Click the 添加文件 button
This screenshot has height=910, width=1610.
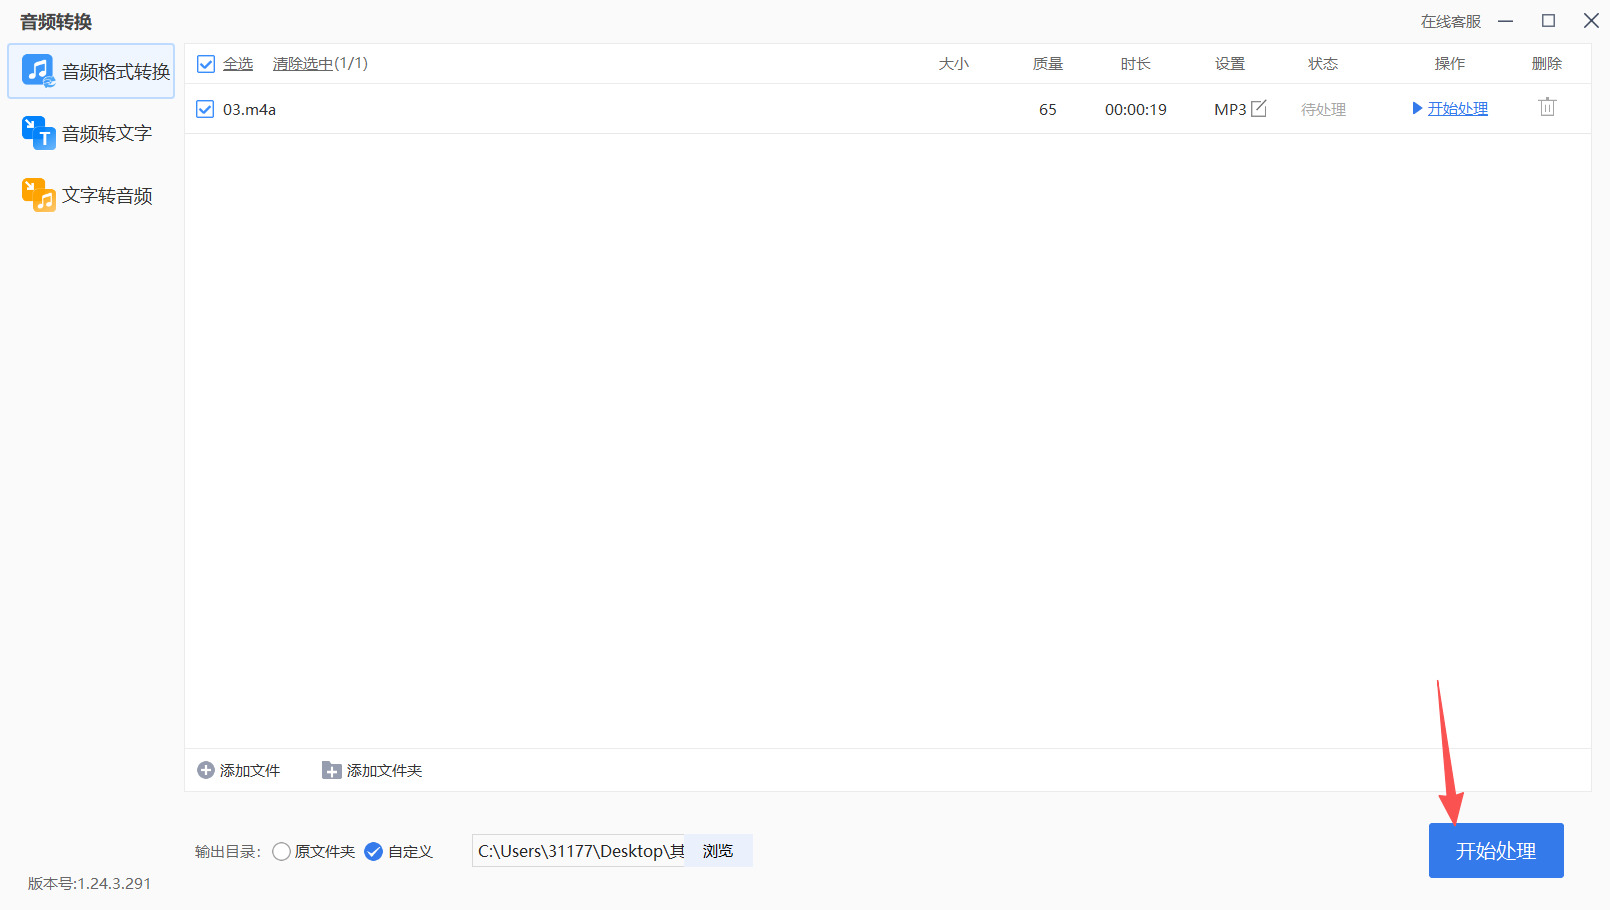[x=239, y=770]
